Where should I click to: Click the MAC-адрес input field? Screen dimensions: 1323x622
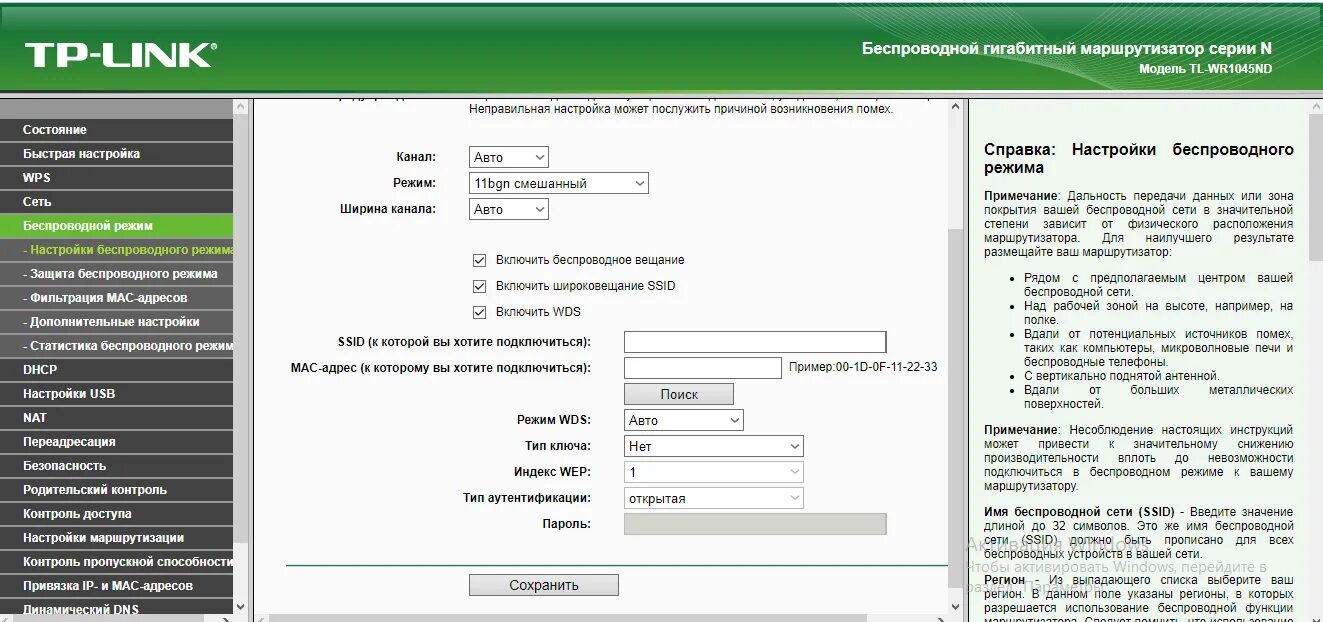[x=703, y=368]
